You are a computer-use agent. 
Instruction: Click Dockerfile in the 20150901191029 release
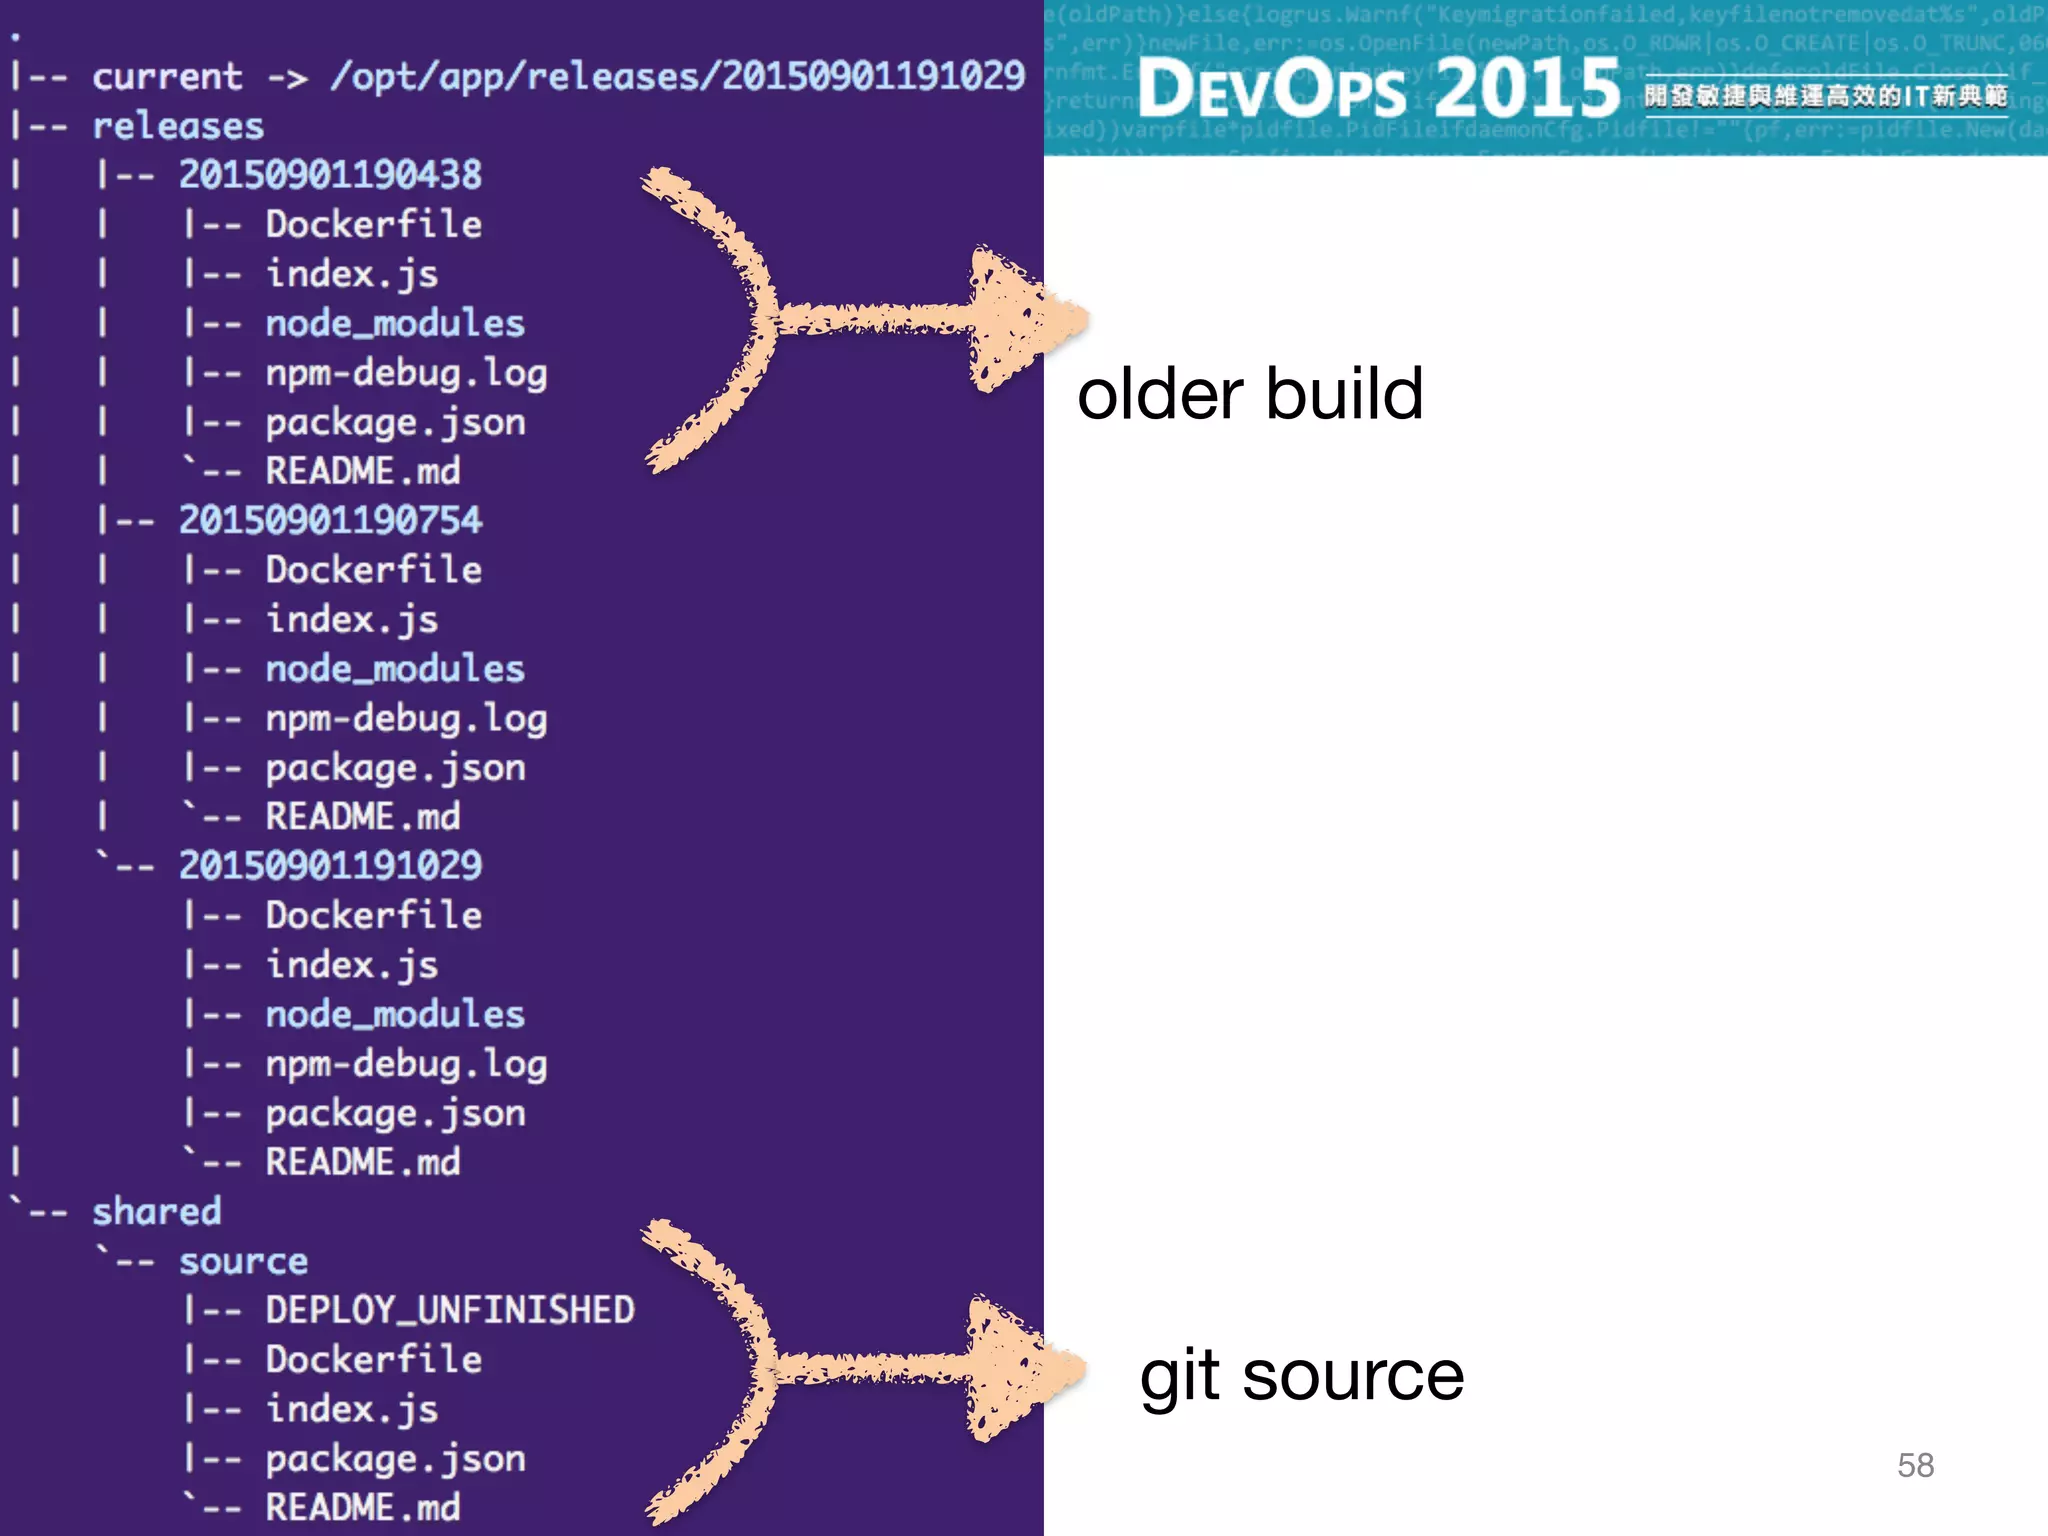click(374, 915)
